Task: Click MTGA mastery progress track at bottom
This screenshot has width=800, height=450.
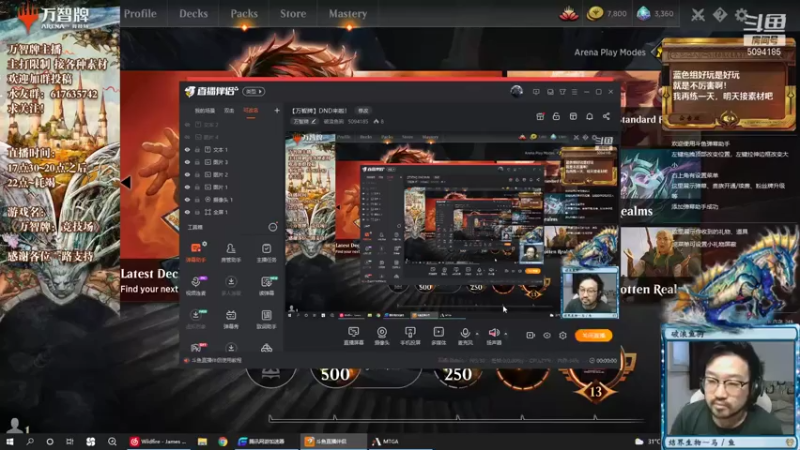Action: click(457, 418)
